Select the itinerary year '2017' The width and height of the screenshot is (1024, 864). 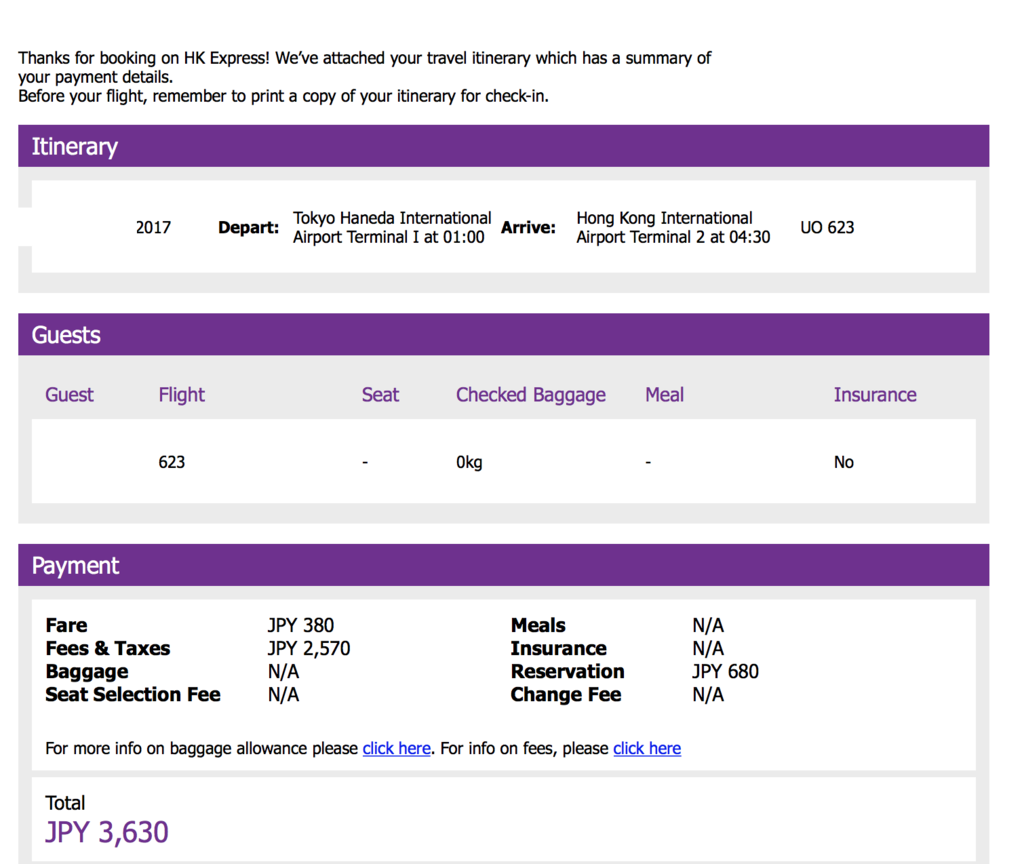(153, 227)
